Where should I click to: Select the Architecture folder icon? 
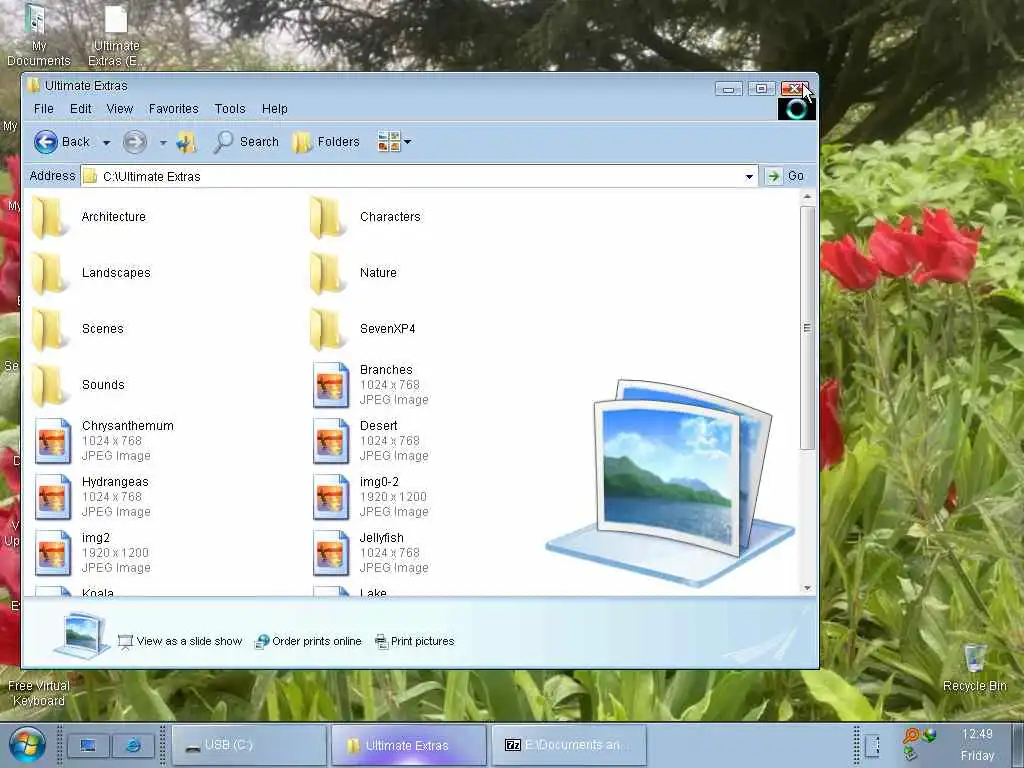tap(50, 217)
